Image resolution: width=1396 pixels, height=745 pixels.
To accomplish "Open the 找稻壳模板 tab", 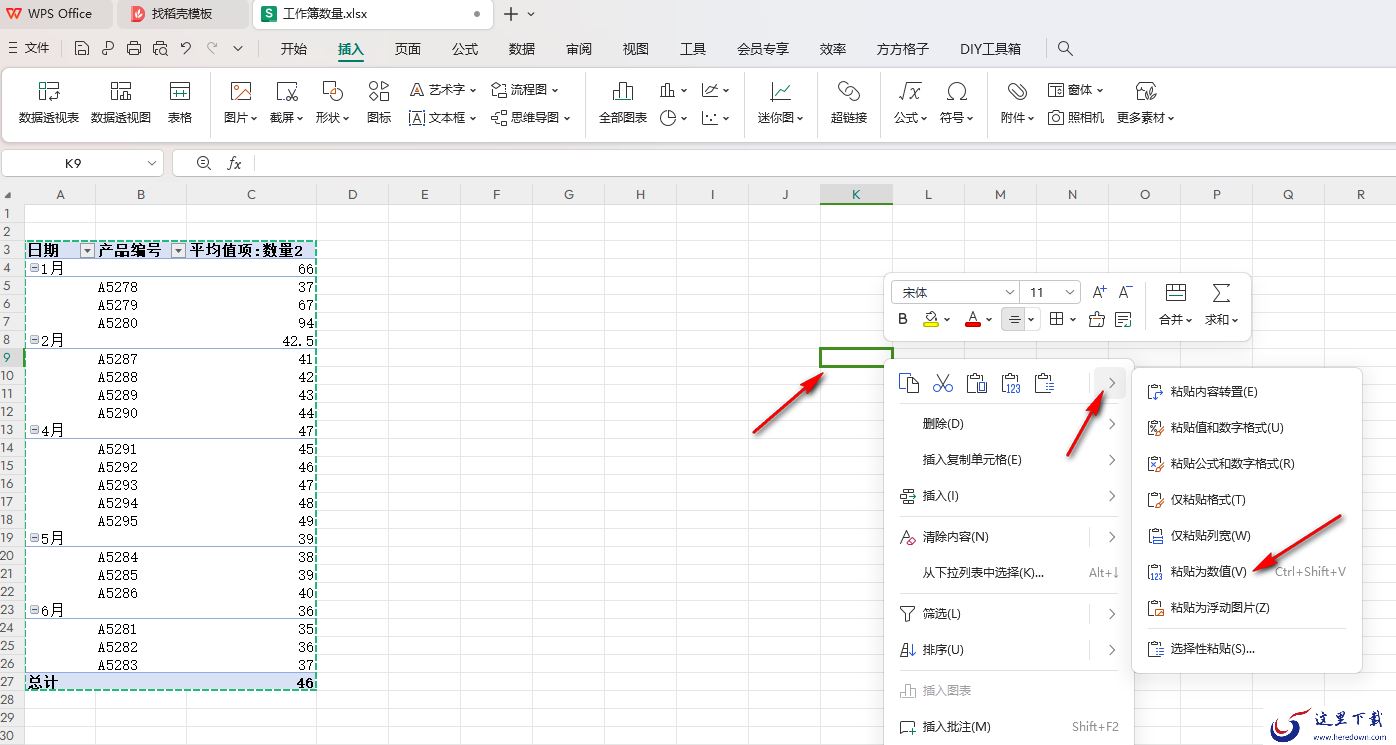I will tap(182, 14).
